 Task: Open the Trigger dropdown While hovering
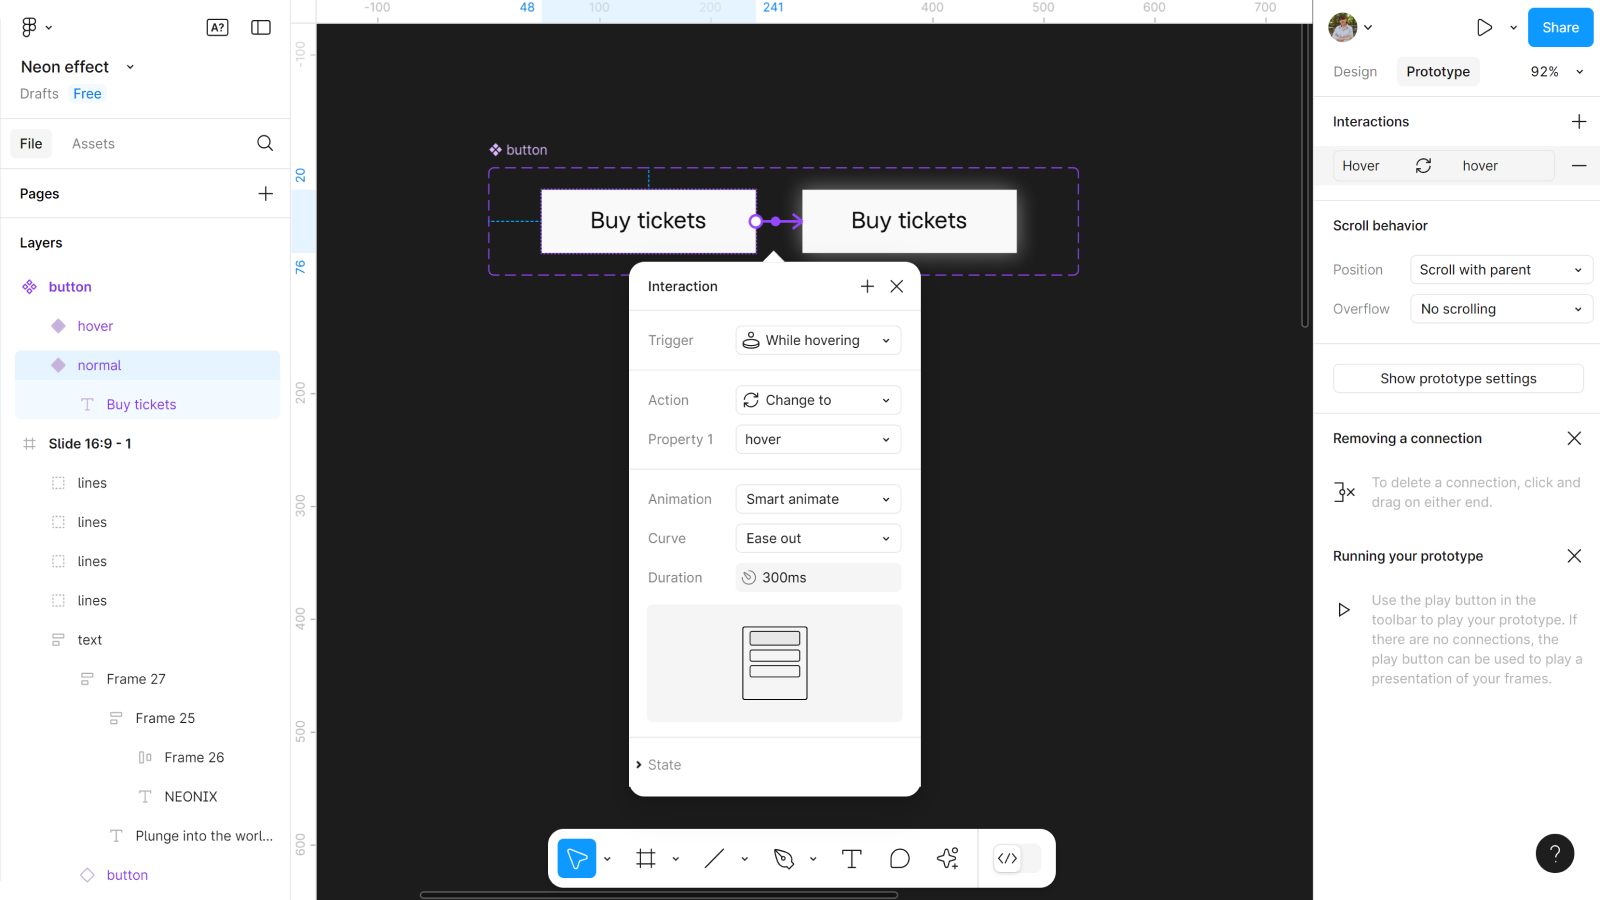pyautogui.click(x=818, y=340)
